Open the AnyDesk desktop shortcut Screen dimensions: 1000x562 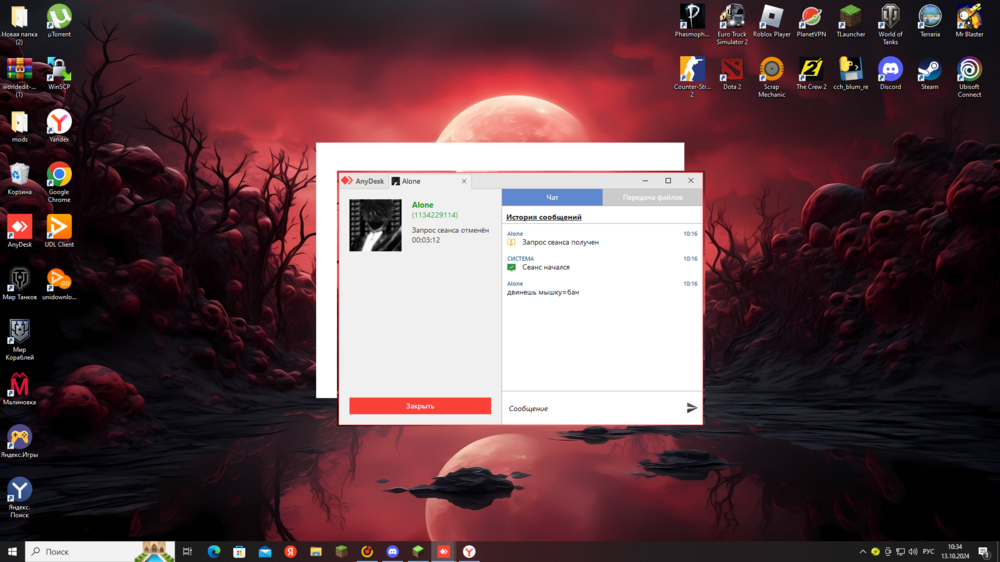pyautogui.click(x=19, y=231)
